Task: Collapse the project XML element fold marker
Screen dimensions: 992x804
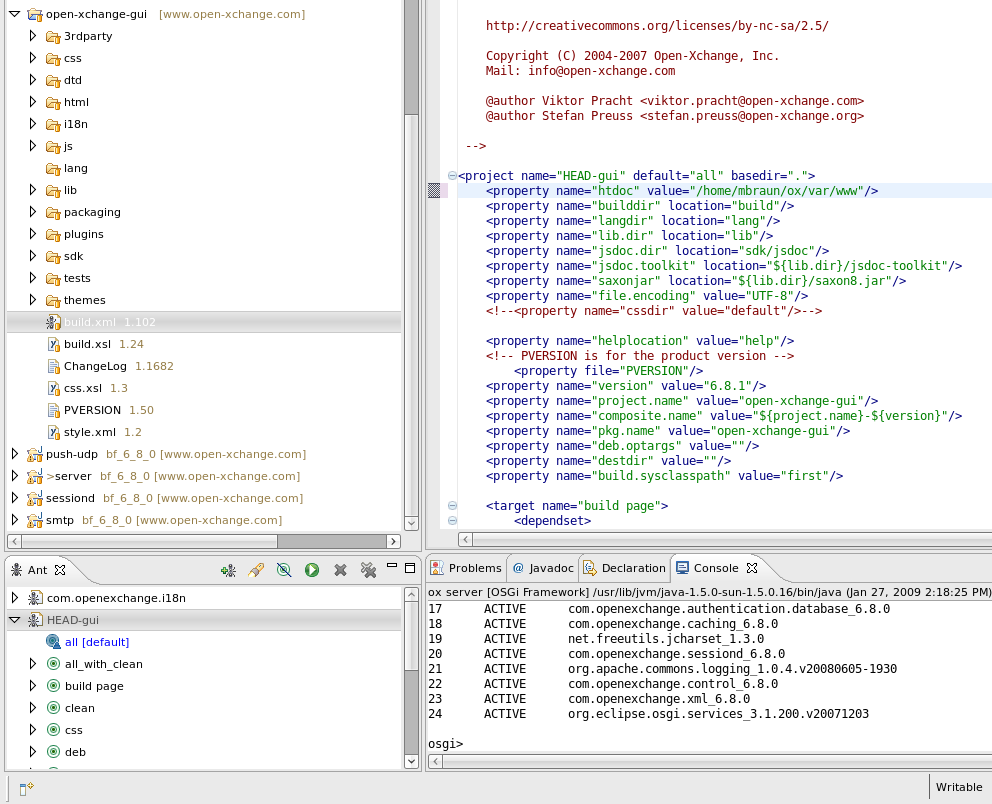Action: 452,176
